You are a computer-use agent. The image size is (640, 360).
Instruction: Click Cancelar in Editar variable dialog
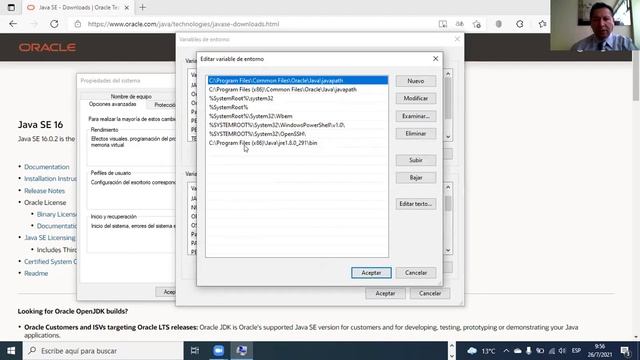(x=416, y=273)
